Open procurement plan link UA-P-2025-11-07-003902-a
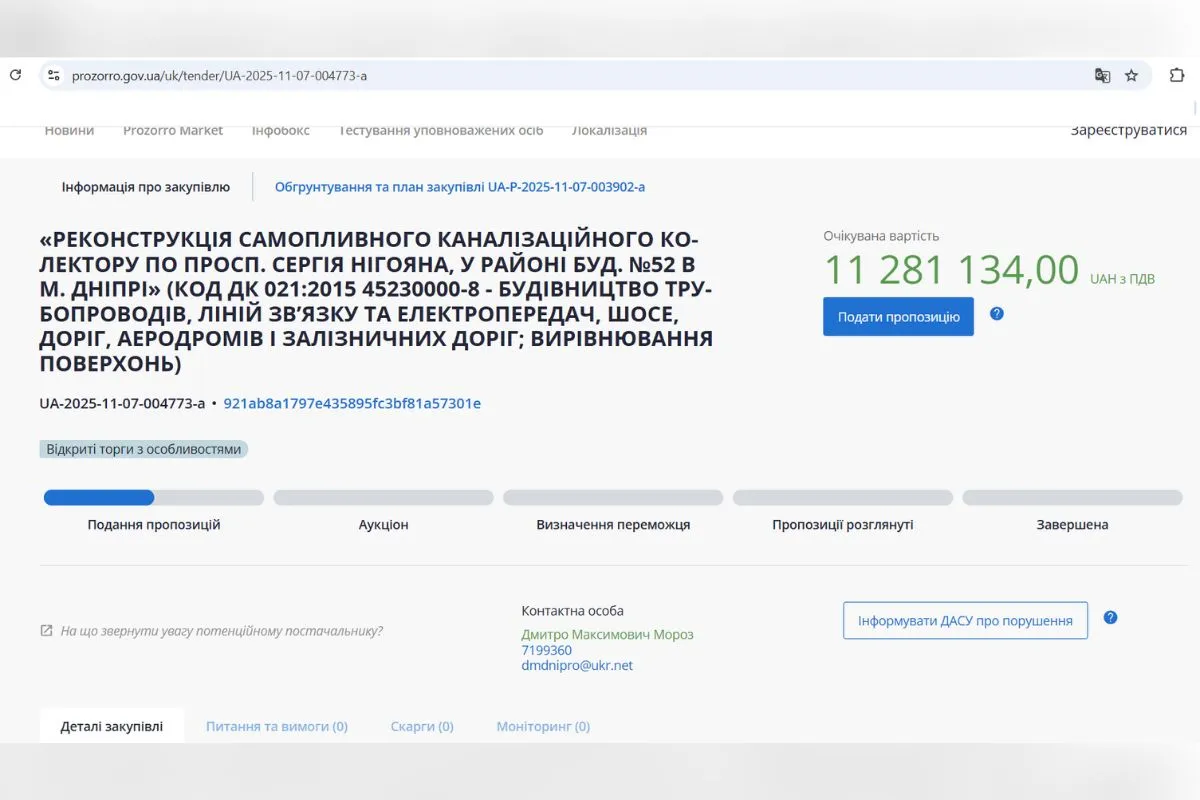This screenshot has height=800, width=1200. pyautogui.click(x=460, y=186)
